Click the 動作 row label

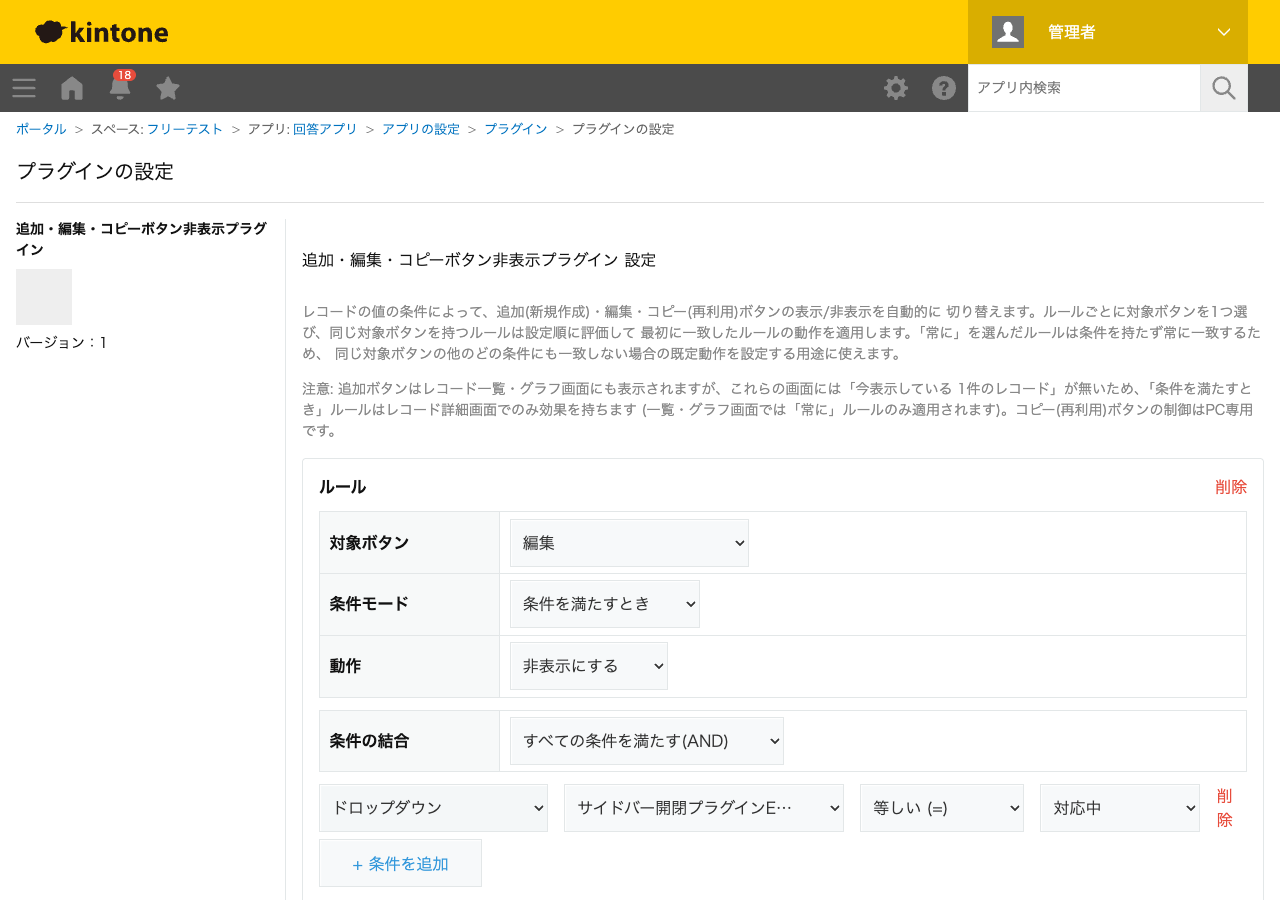coord(345,666)
